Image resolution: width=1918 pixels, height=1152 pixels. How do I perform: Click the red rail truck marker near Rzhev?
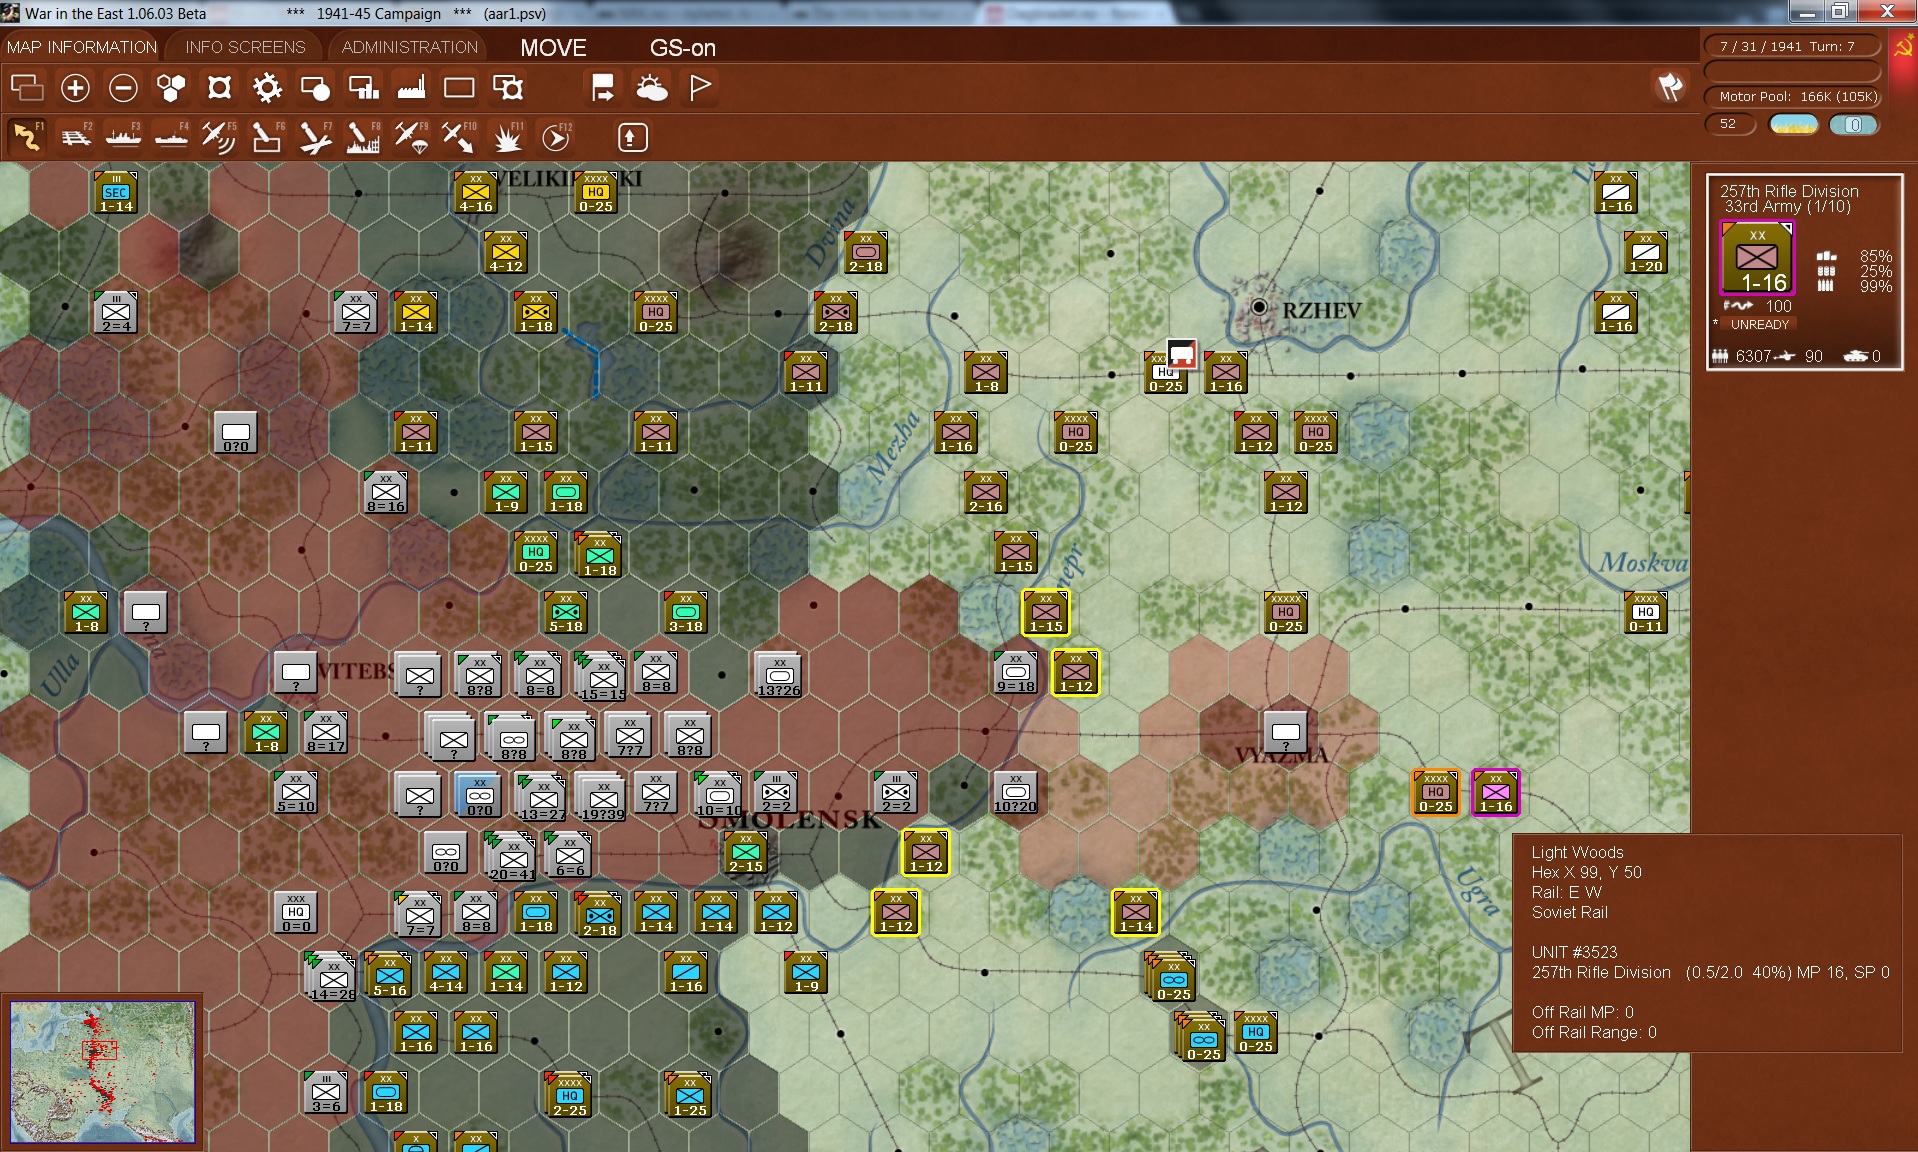click(x=1182, y=353)
